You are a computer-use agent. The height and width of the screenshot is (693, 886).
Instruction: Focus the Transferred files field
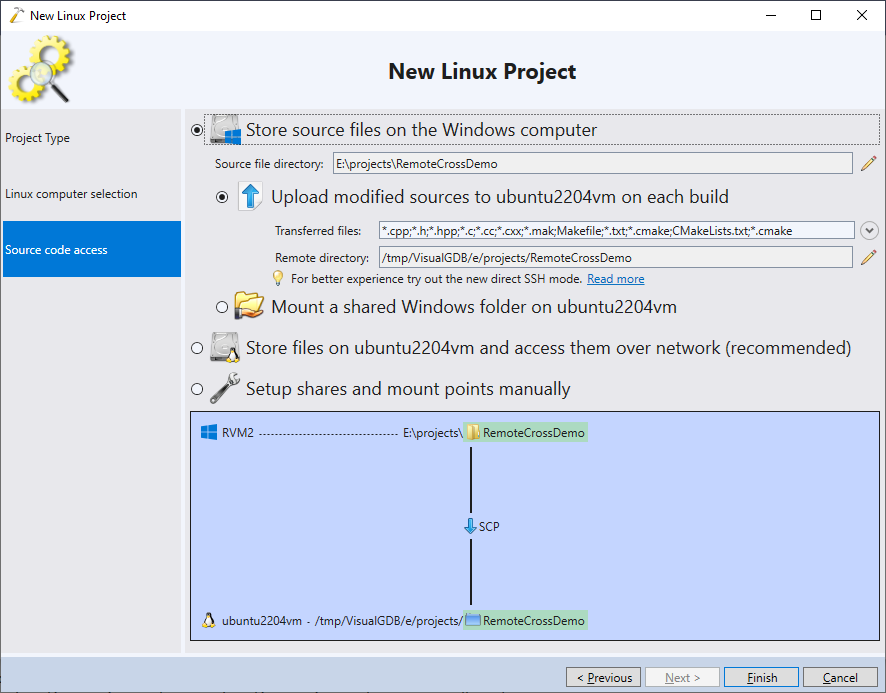[x=616, y=231]
